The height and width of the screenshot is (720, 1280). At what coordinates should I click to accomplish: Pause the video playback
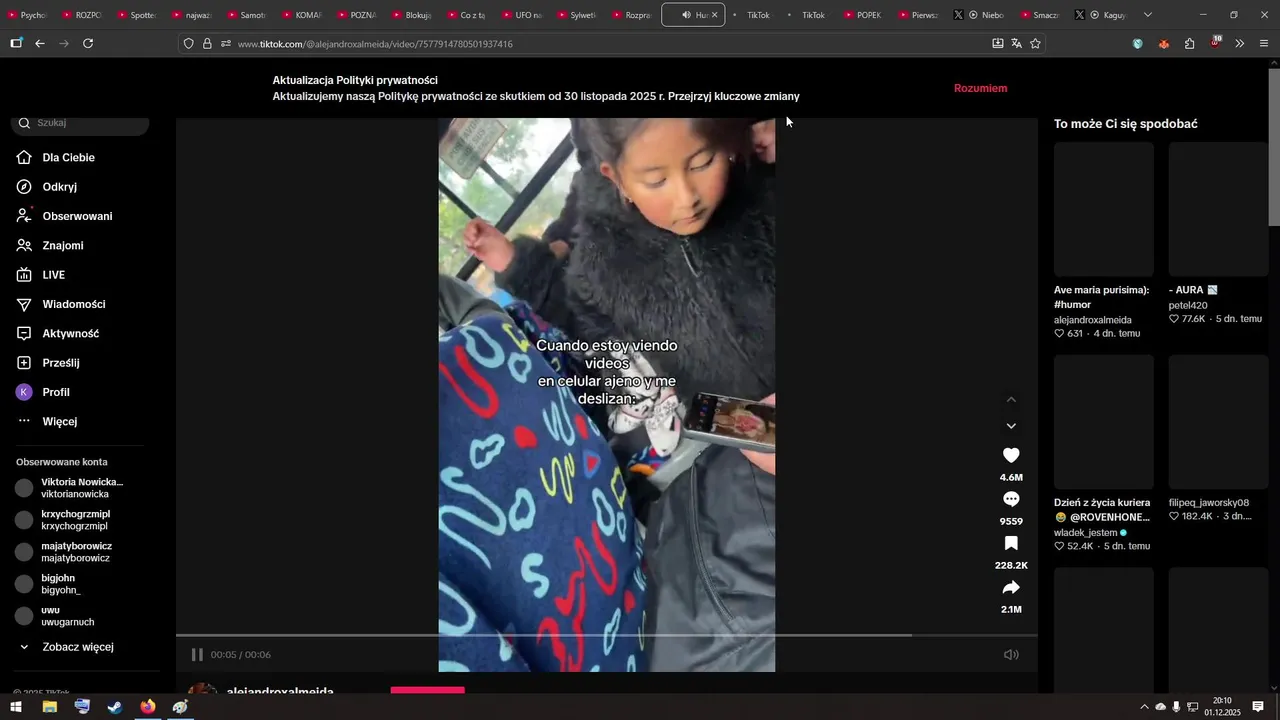coord(197,654)
